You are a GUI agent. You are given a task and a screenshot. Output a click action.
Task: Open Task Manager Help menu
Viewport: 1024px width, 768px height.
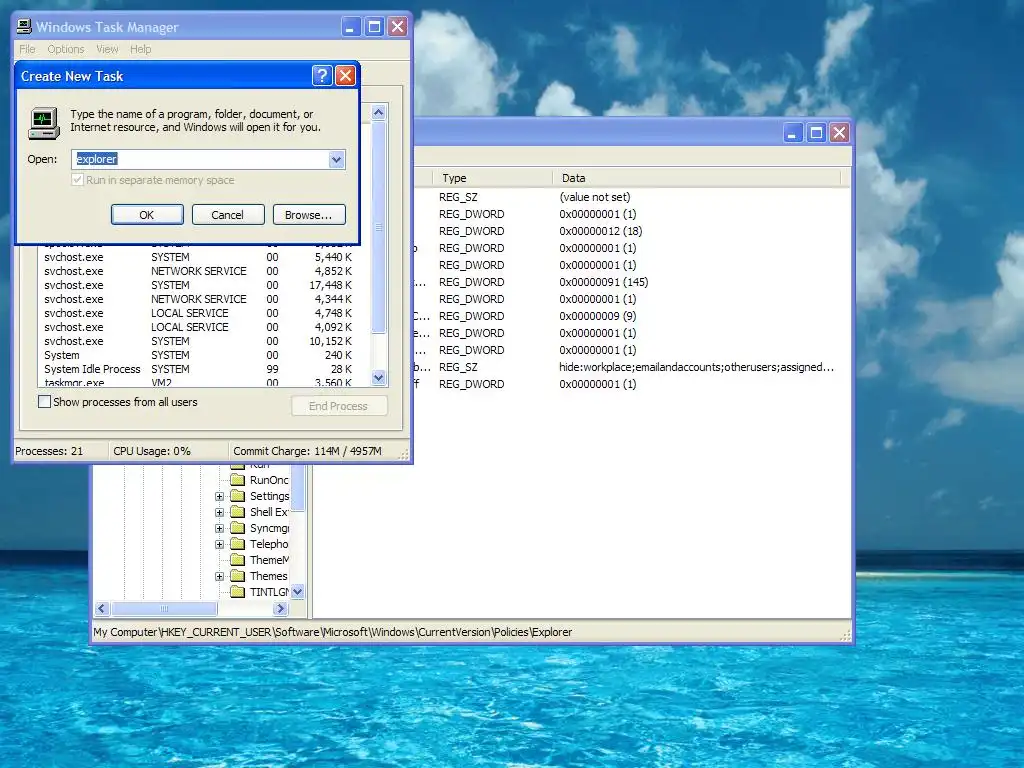coord(140,49)
